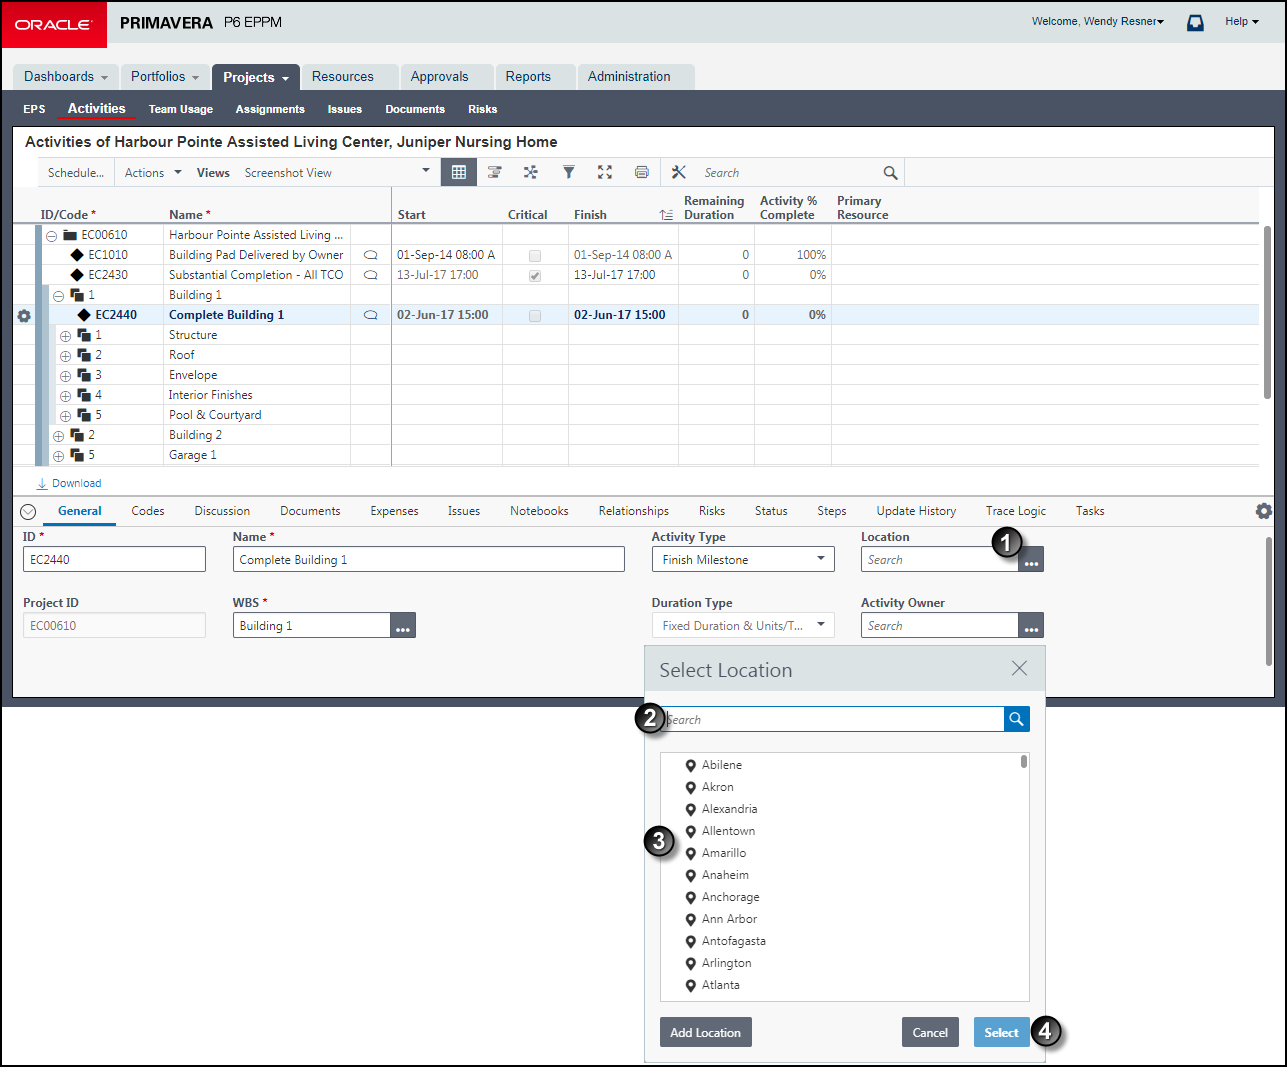Expand the Interior Finishes WBS node

[x=65, y=396]
